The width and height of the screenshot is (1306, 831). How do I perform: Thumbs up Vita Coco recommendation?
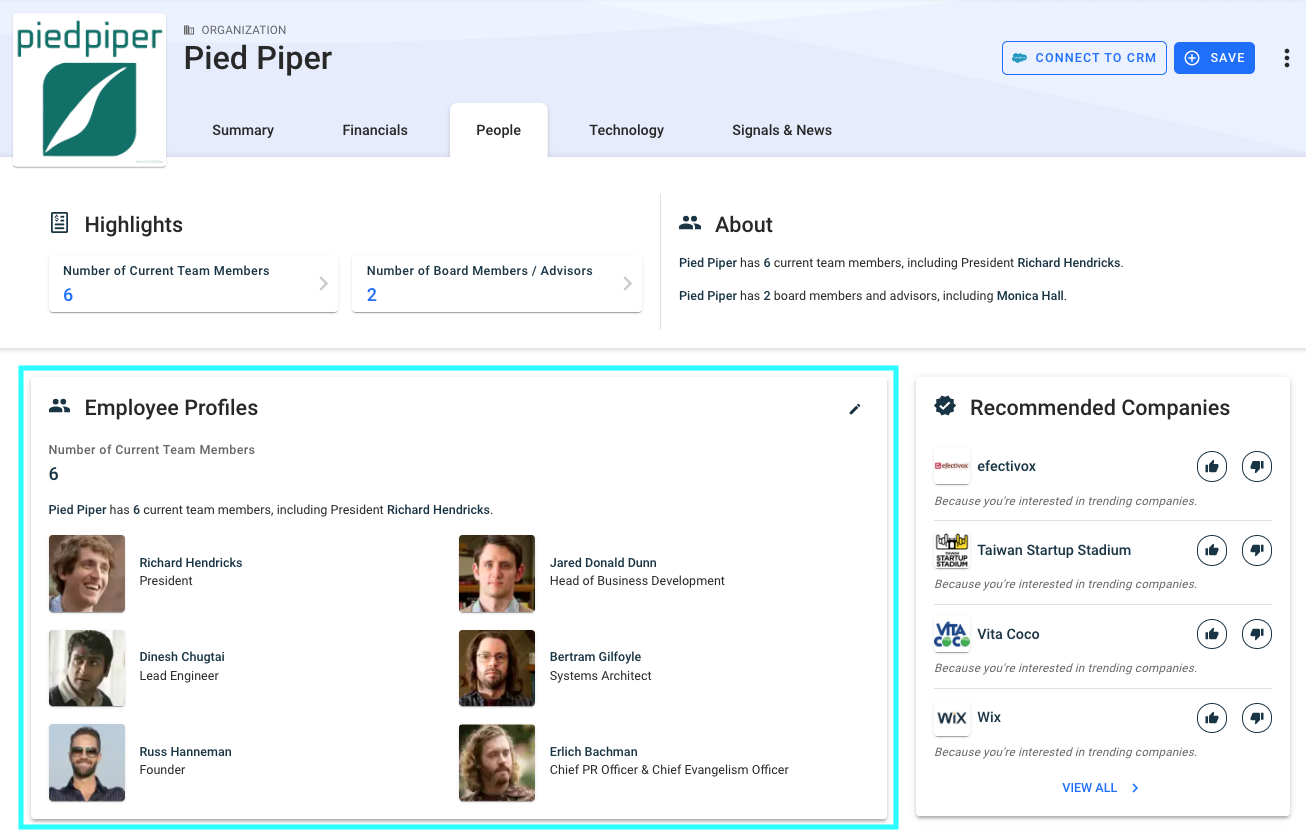point(1212,634)
